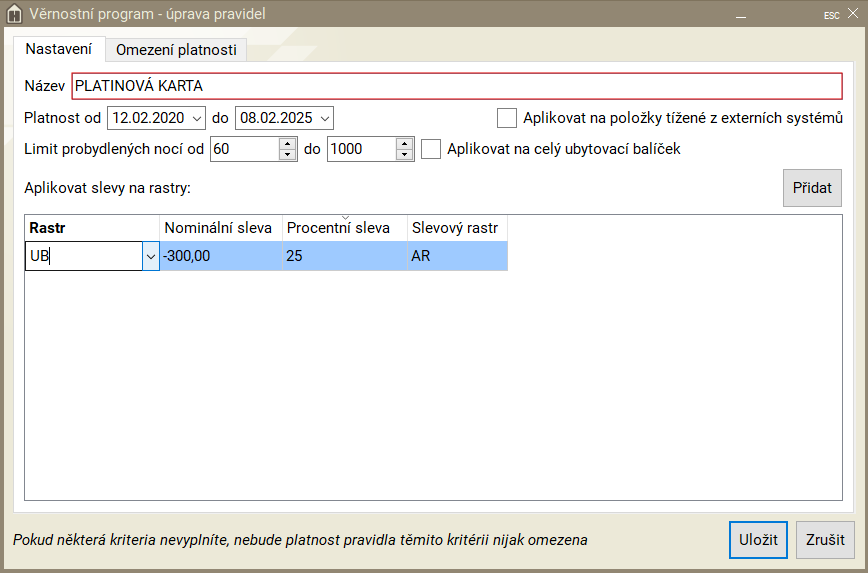This screenshot has width=868, height=573.
Task: Cancel with the 'Zrušit' button
Action: click(825, 539)
